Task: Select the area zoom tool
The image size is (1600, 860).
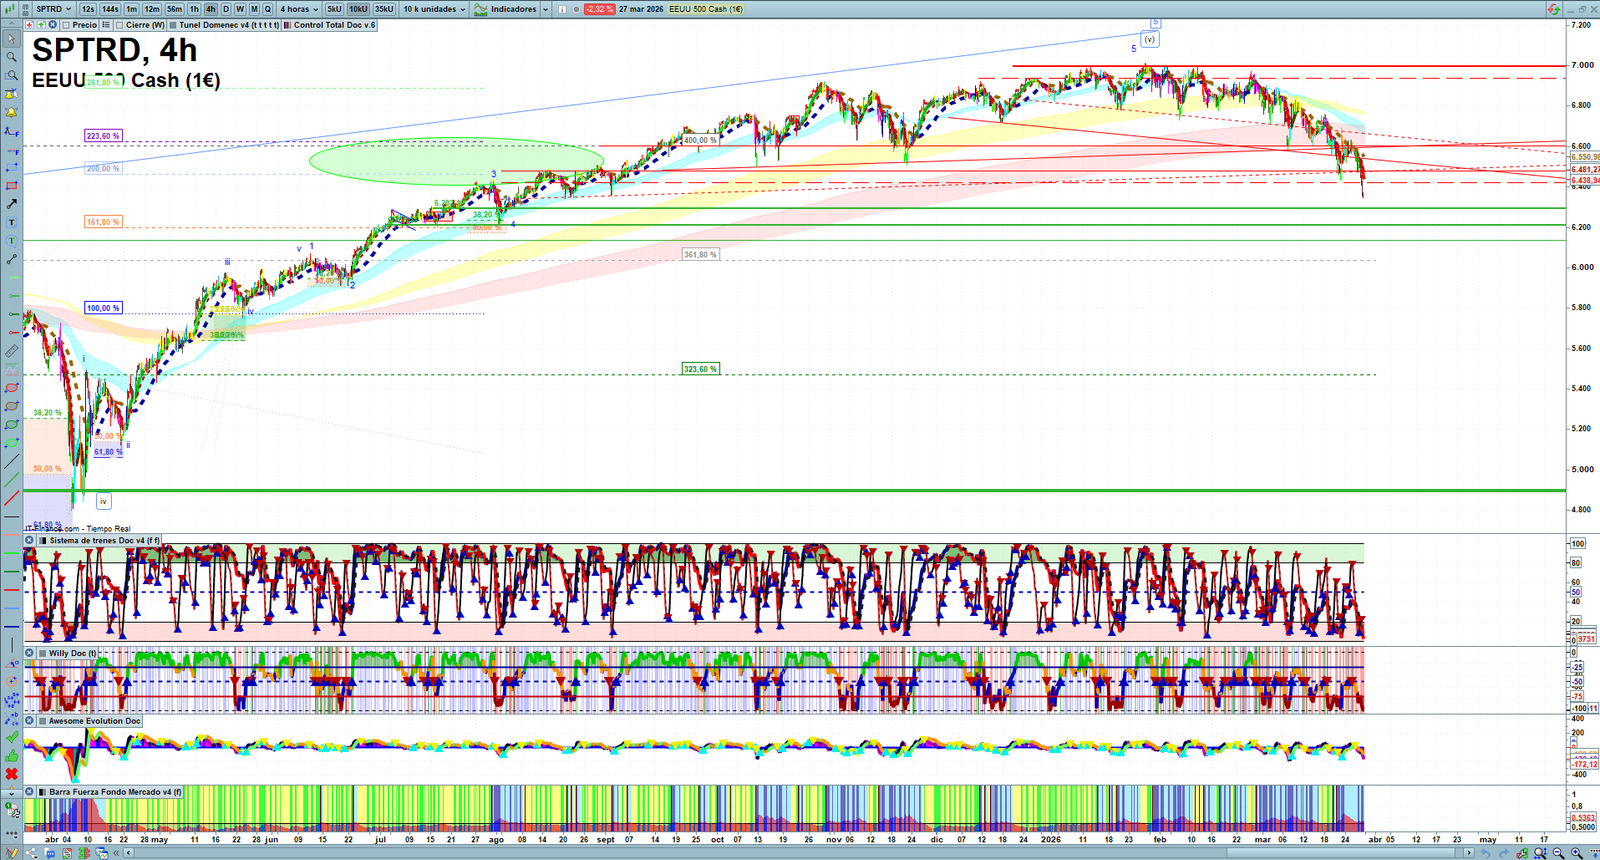Action: pos(11,75)
